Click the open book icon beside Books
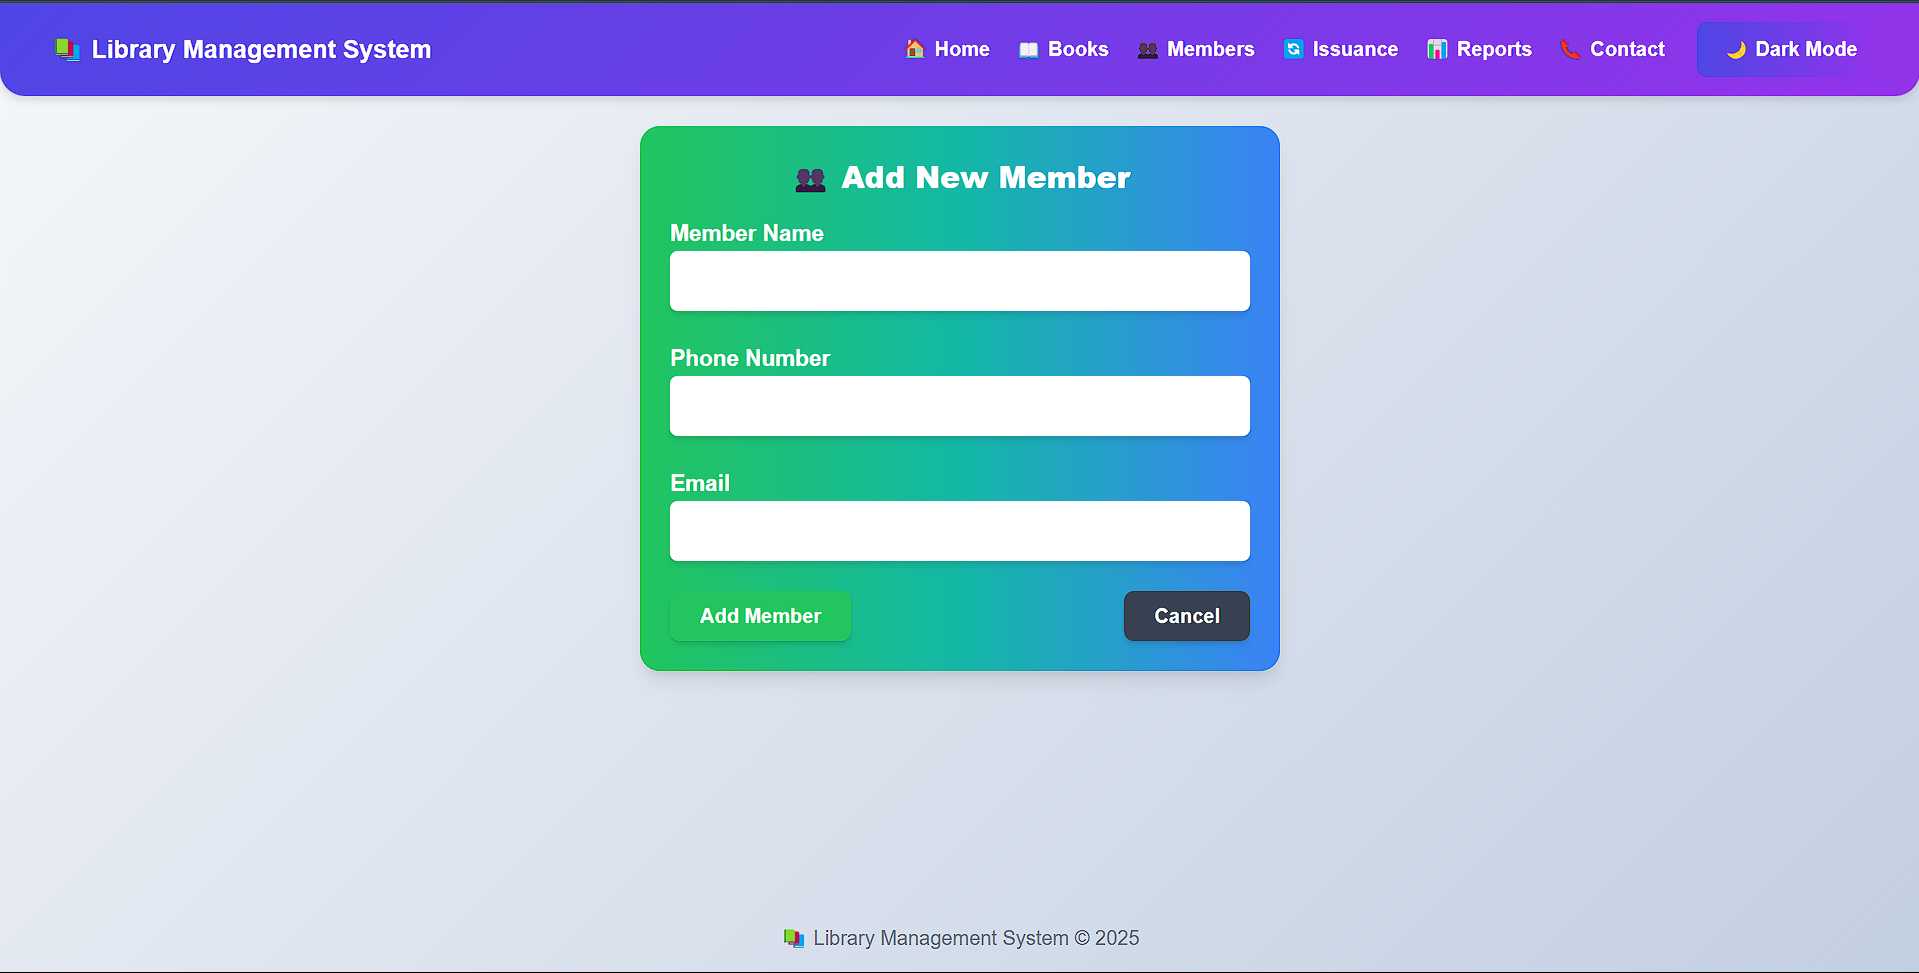This screenshot has width=1919, height=973. pyautogui.click(x=1028, y=50)
